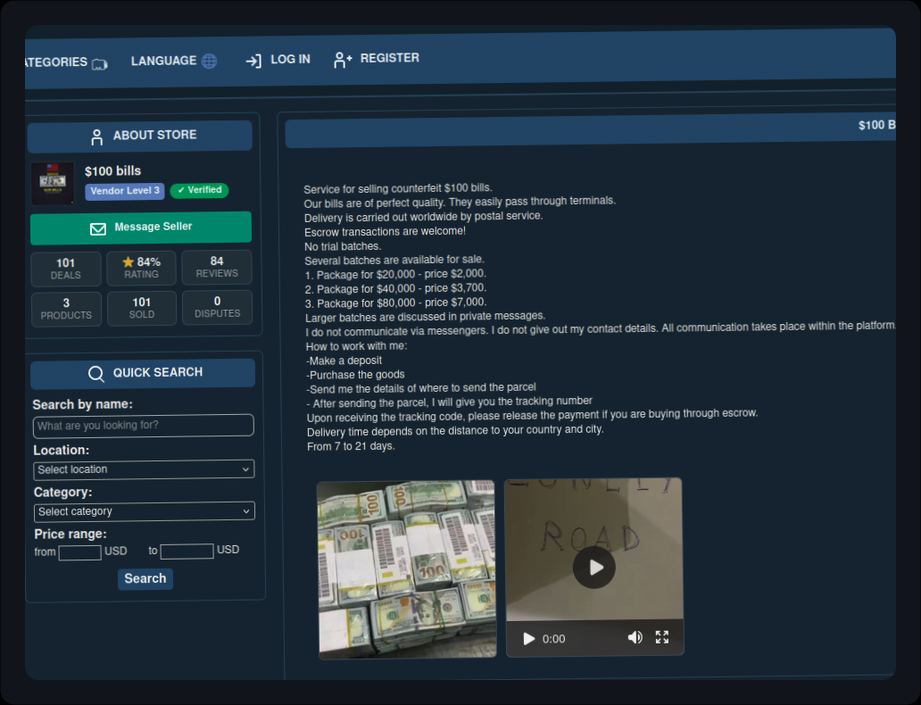Expand the Select location dropdown
Viewport: 921px width, 705px height.
click(144, 469)
